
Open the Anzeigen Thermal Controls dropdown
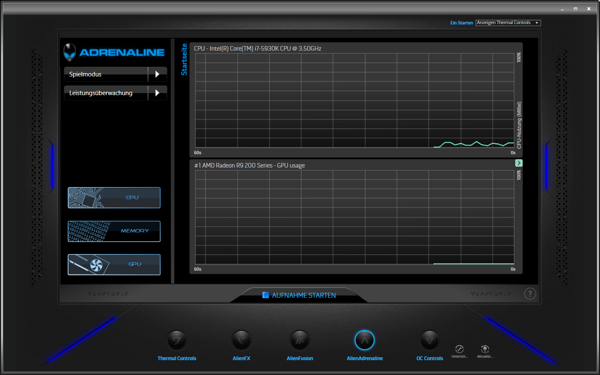(x=508, y=23)
